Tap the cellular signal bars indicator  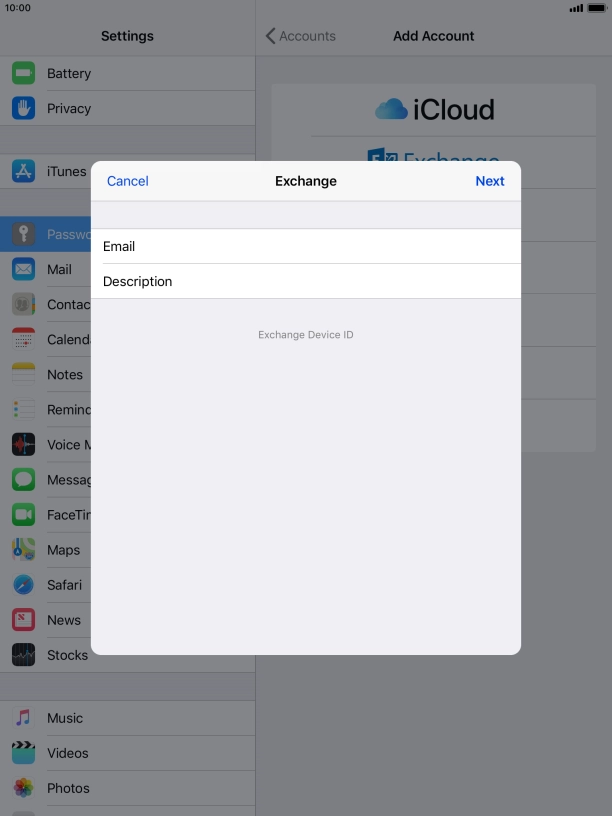click(x=576, y=8)
